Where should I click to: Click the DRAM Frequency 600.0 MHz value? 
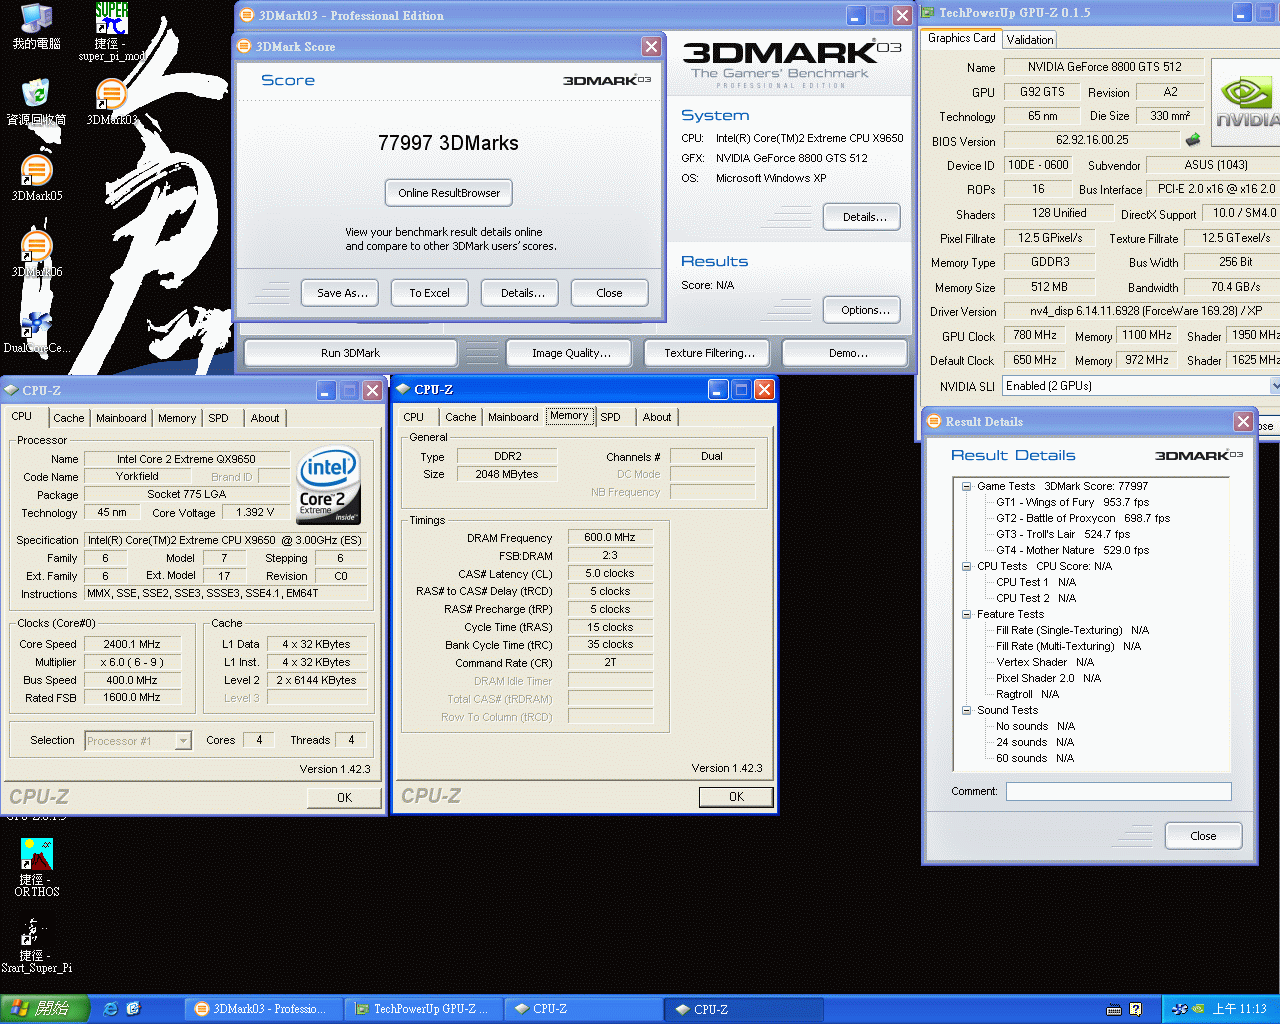click(610, 537)
